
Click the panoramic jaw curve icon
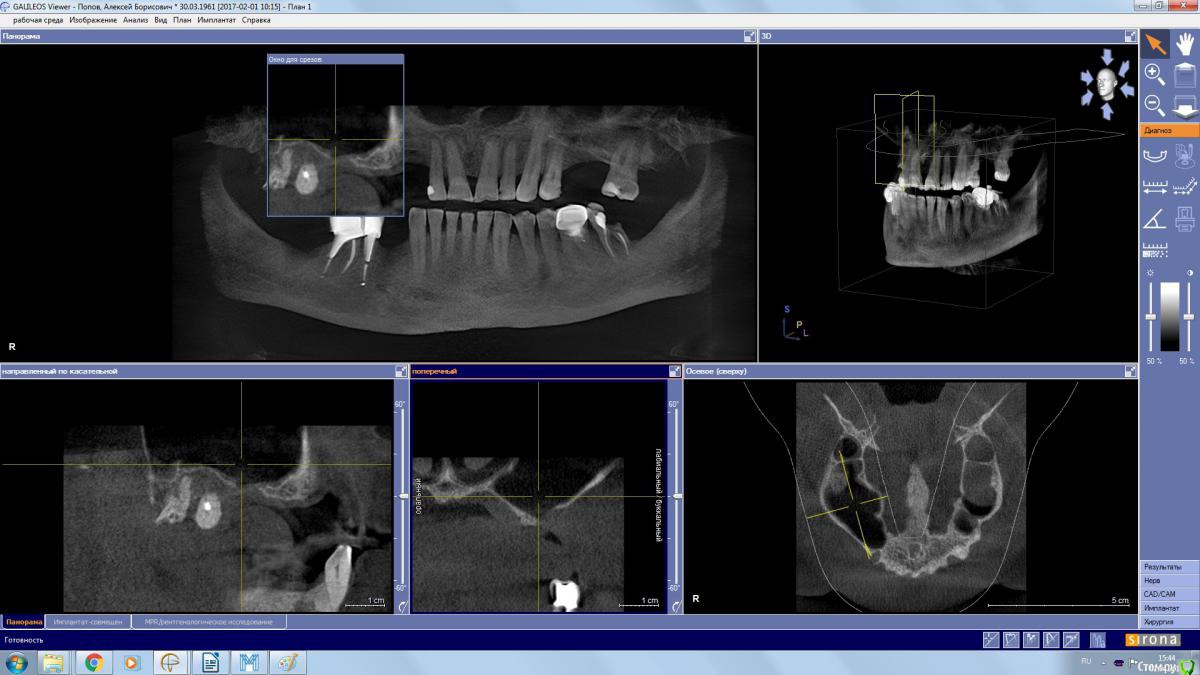coord(1154,155)
